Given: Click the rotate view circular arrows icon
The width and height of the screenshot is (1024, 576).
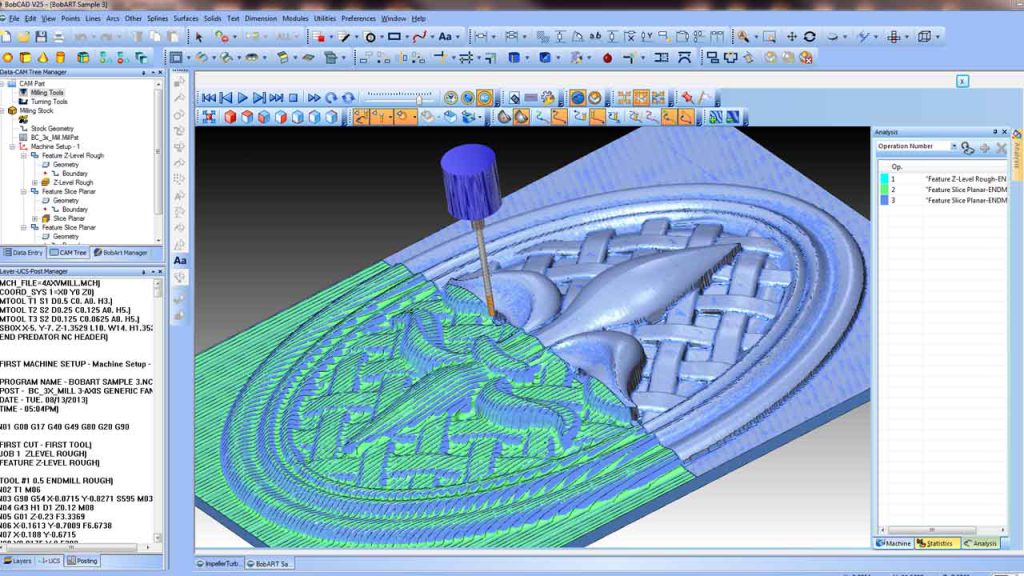Looking at the screenshot, I should click(810, 37).
